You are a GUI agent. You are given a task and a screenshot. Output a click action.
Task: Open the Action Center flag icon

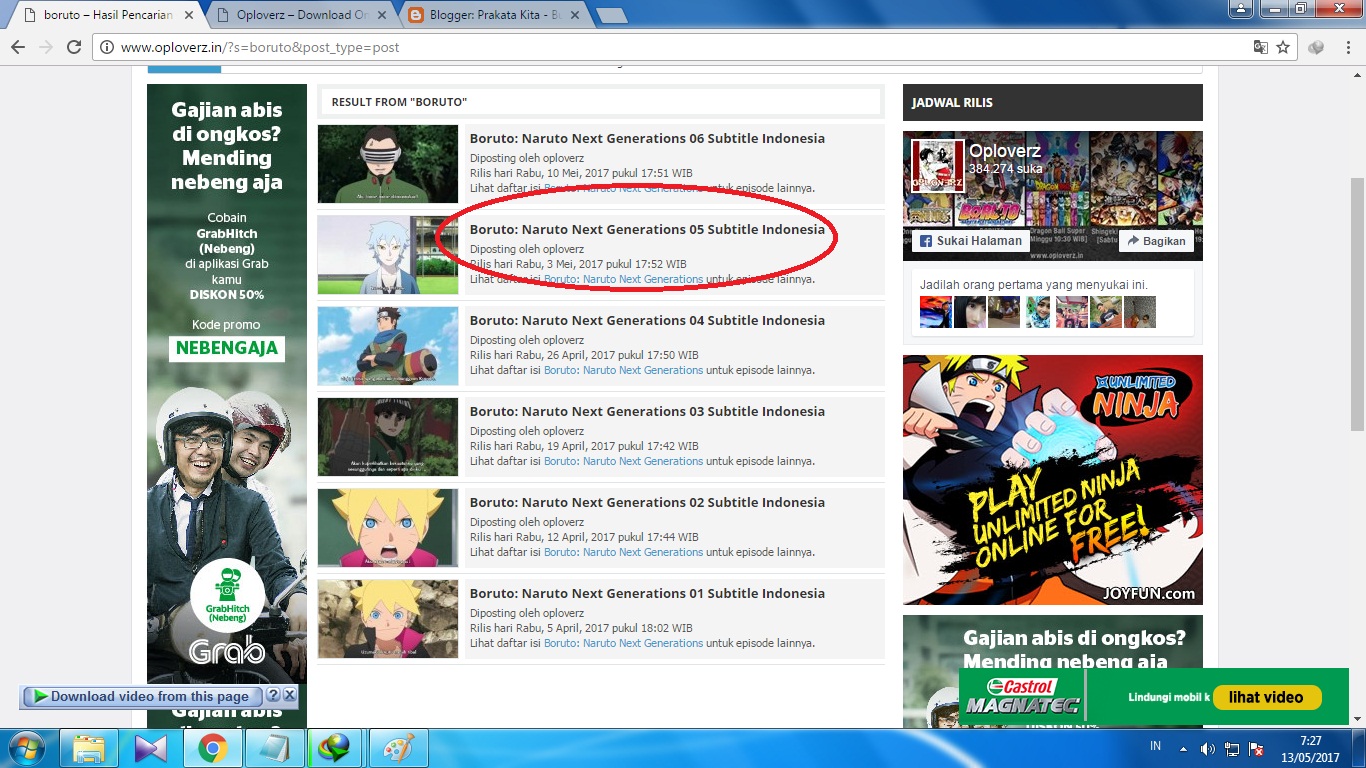[1257, 748]
